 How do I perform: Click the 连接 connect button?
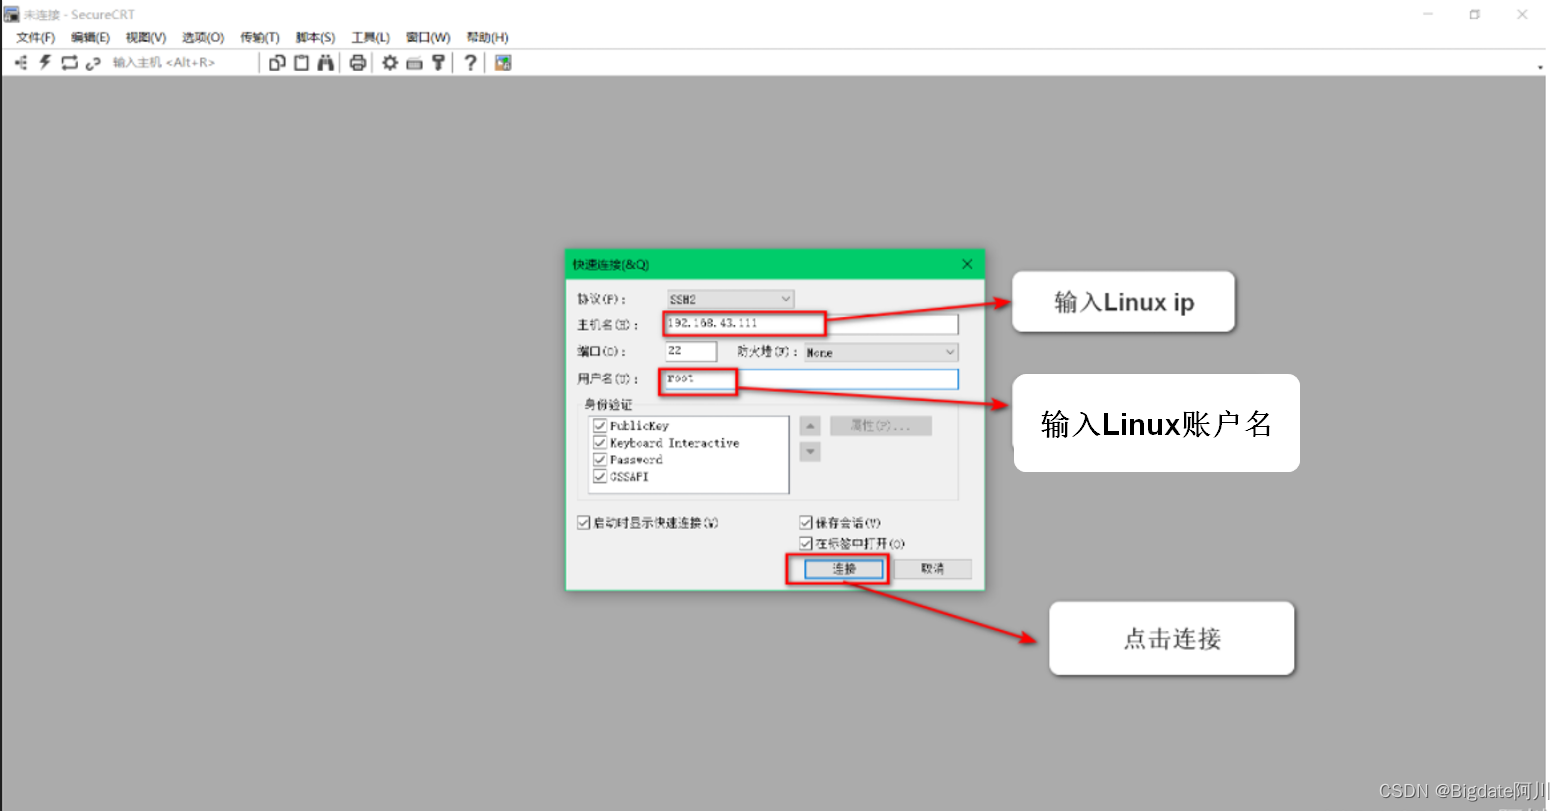pyautogui.click(x=844, y=569)
